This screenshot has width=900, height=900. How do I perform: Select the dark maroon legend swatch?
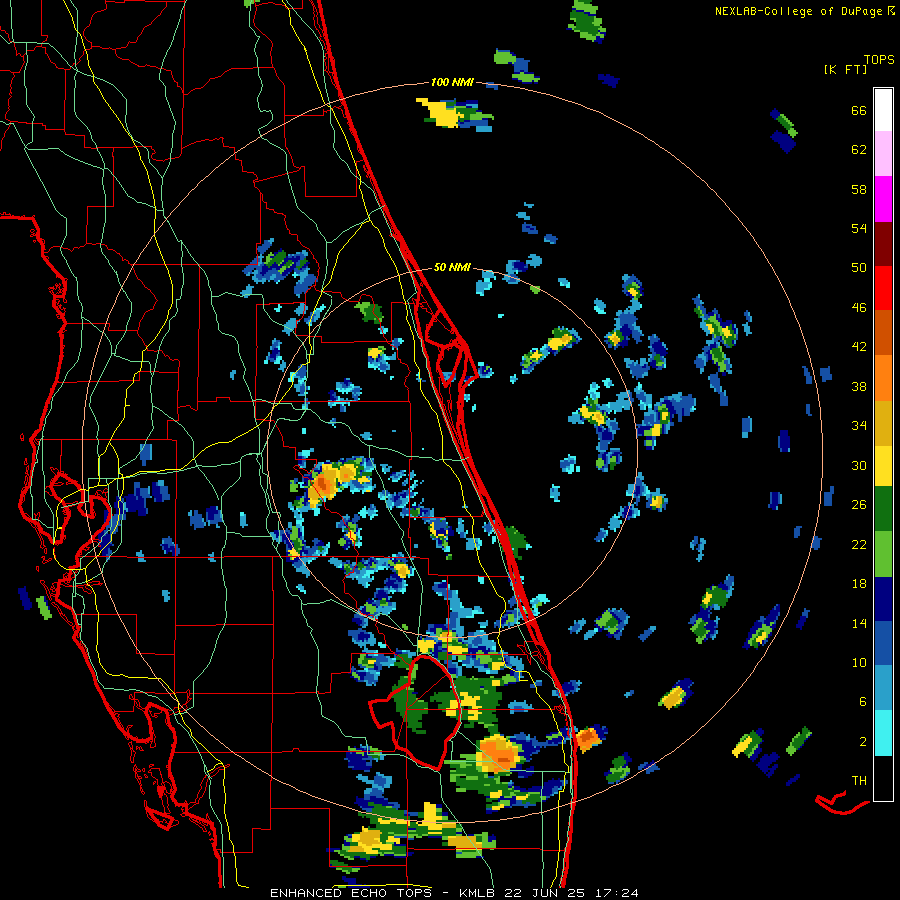pos(883,244)
